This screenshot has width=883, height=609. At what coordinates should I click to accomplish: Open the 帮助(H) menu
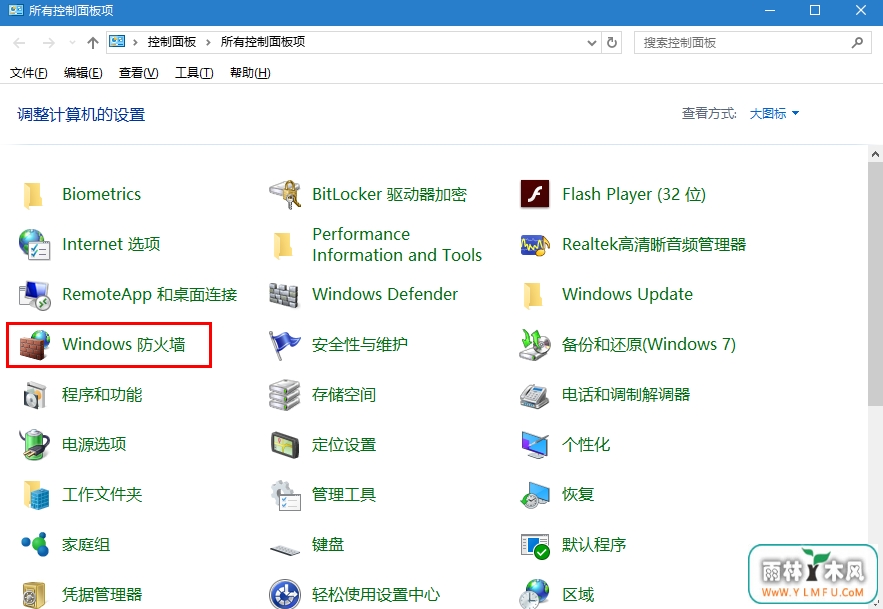click(250, 73)
